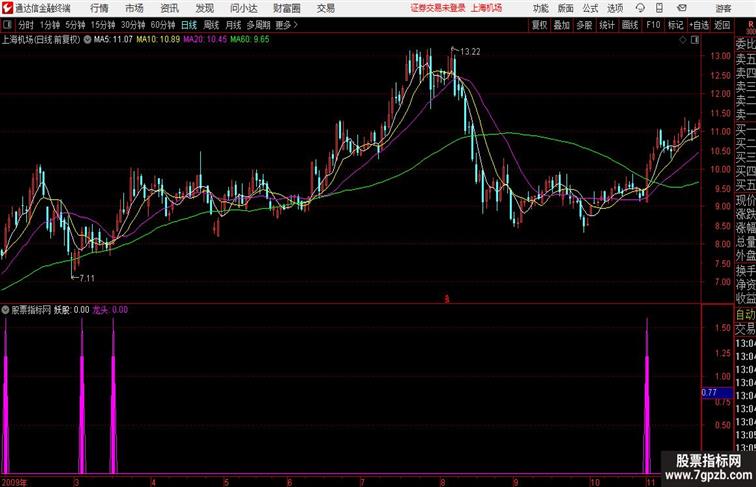The image size is (756, 487).
Task: Open the customer service headset icon
Action: tap(640, 8)
